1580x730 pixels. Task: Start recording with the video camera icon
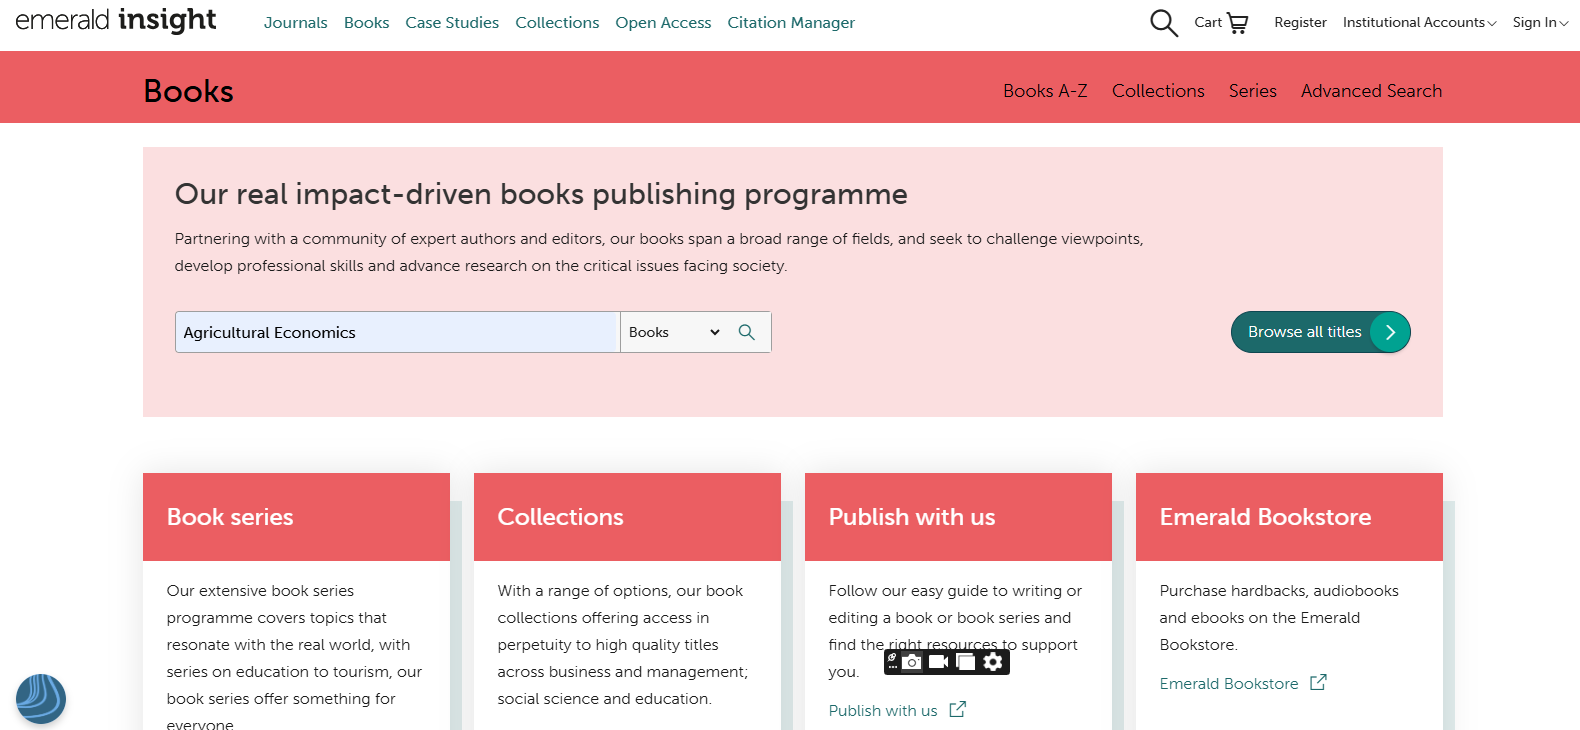938,662
